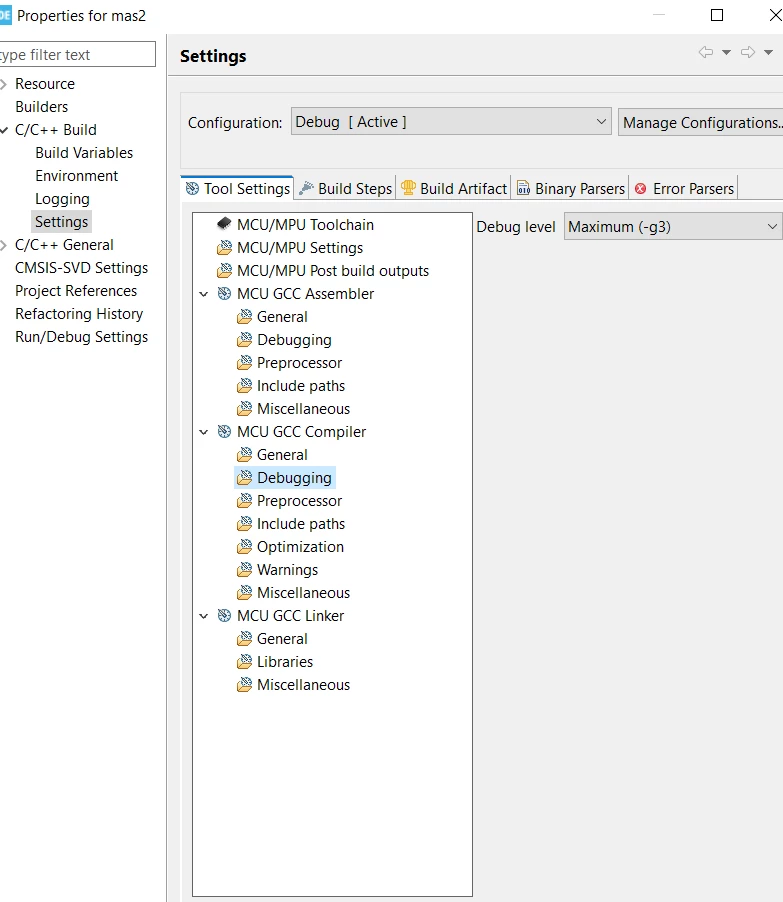The width and height of the screenshot is (783, 902).
Task: Click the Build Artifact trophy icon
Action: pyautogui.click(x=408, y=188)
